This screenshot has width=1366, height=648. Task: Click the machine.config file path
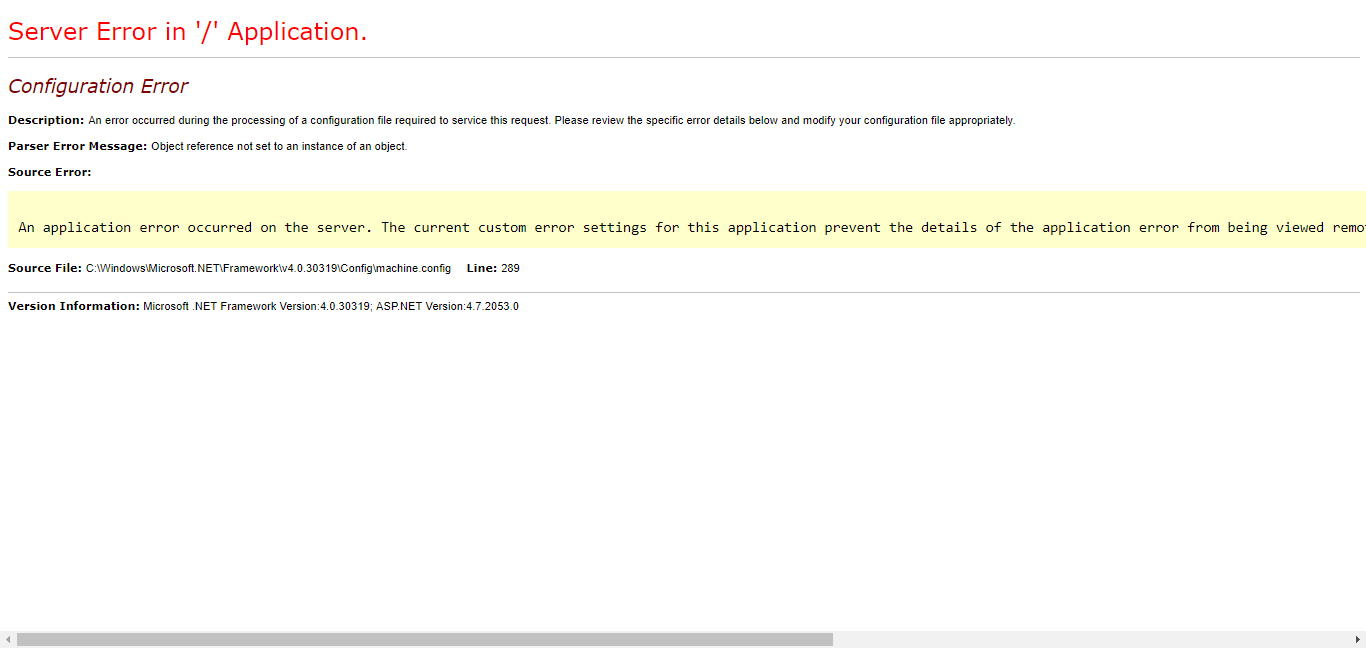click(268, 269)
